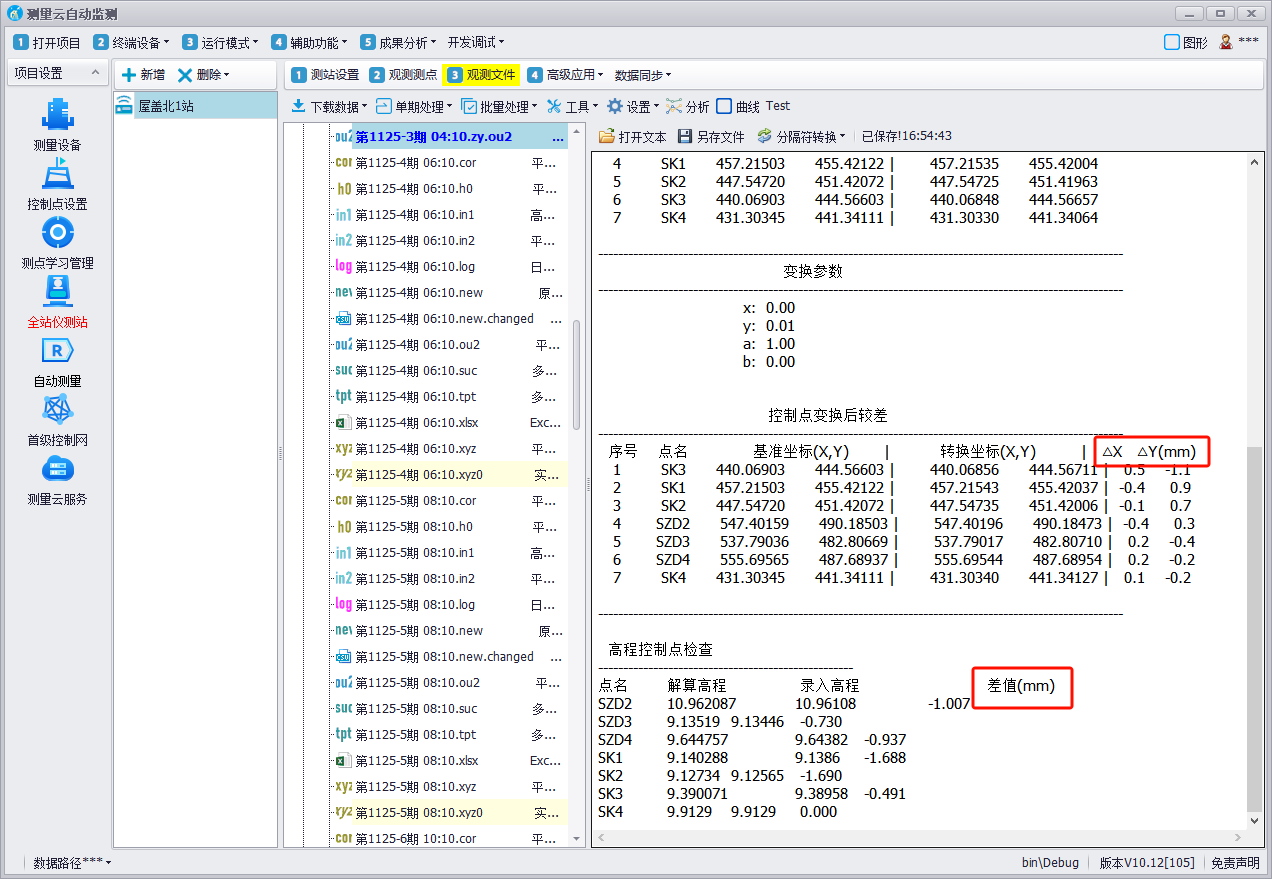Screen dimensions: 1272x879
Task: Collapse the 项目设置 panel header
Action: tap(57, 74)
